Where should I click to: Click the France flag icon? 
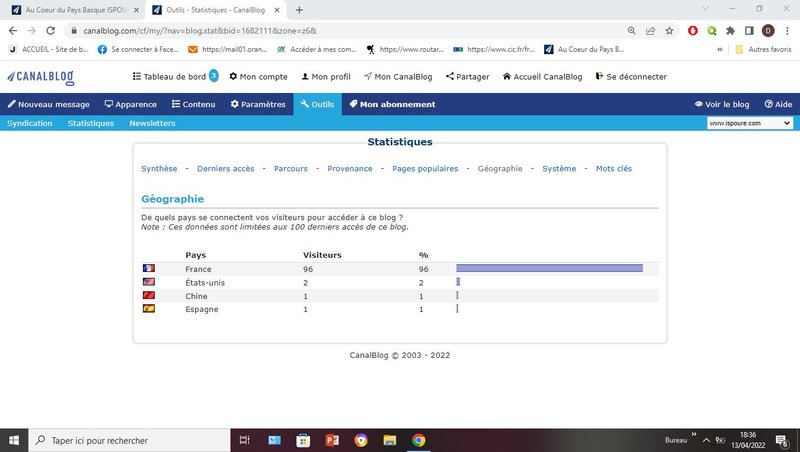148,268
